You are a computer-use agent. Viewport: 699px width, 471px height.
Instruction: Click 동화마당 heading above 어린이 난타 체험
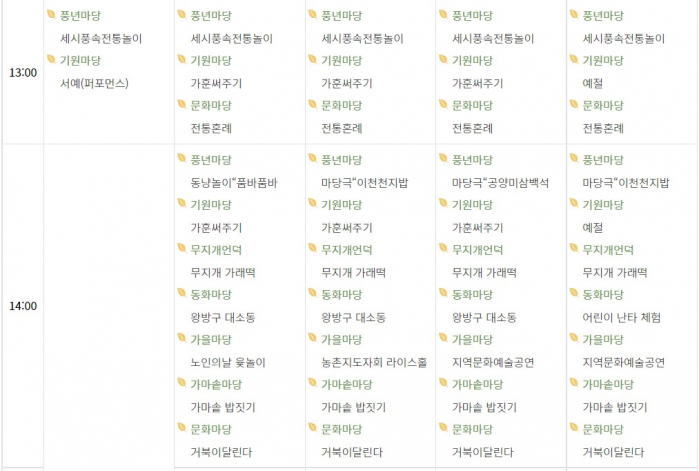point(603,294)
